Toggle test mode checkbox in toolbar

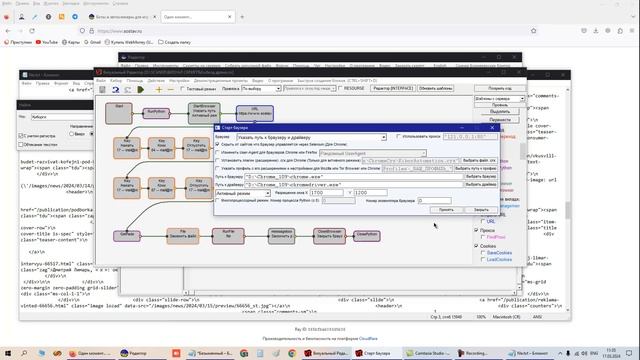click(182, 89)
